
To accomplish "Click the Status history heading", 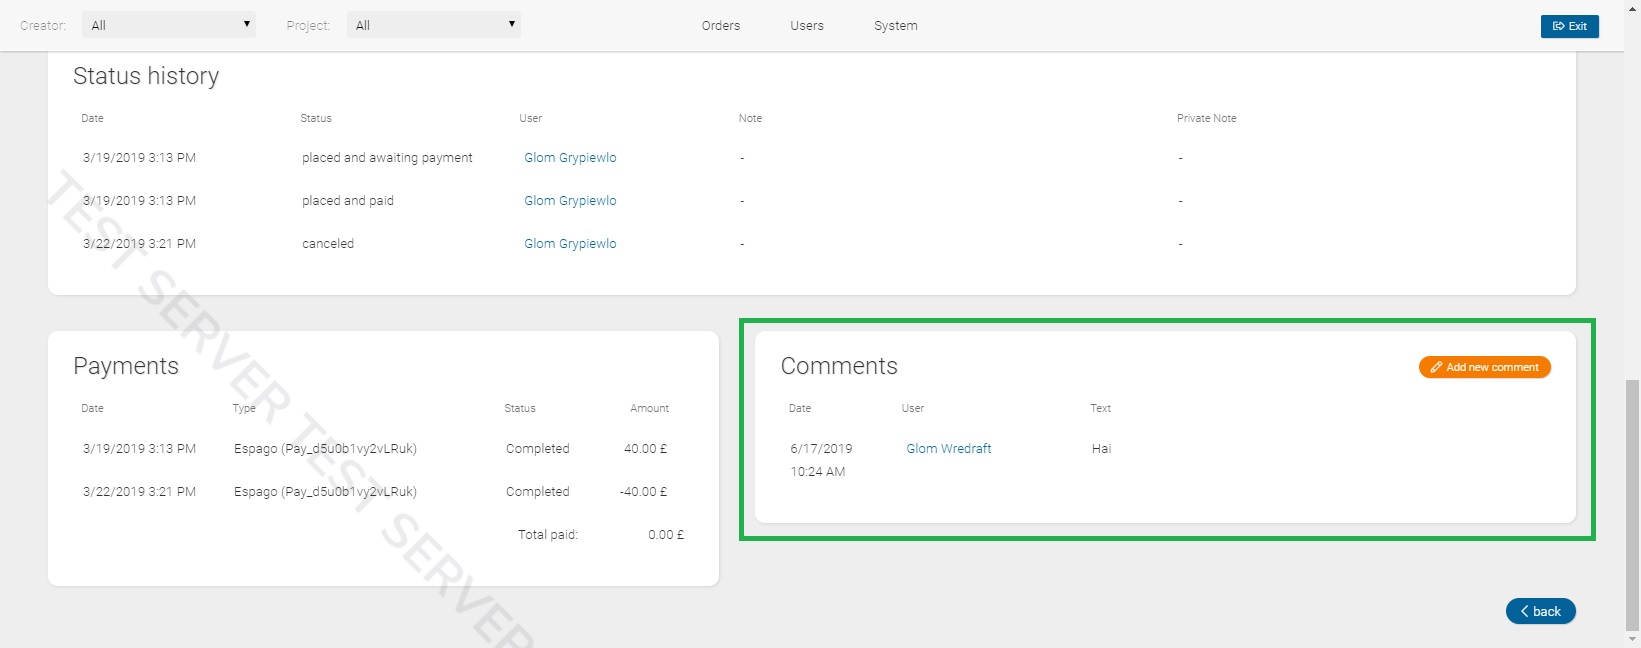I will (146, 76).
